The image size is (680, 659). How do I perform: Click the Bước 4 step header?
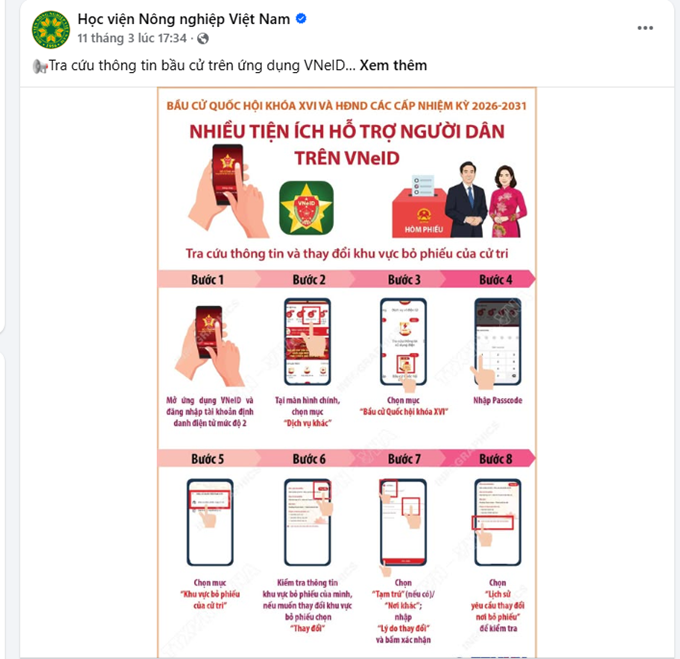coord(495,280)
